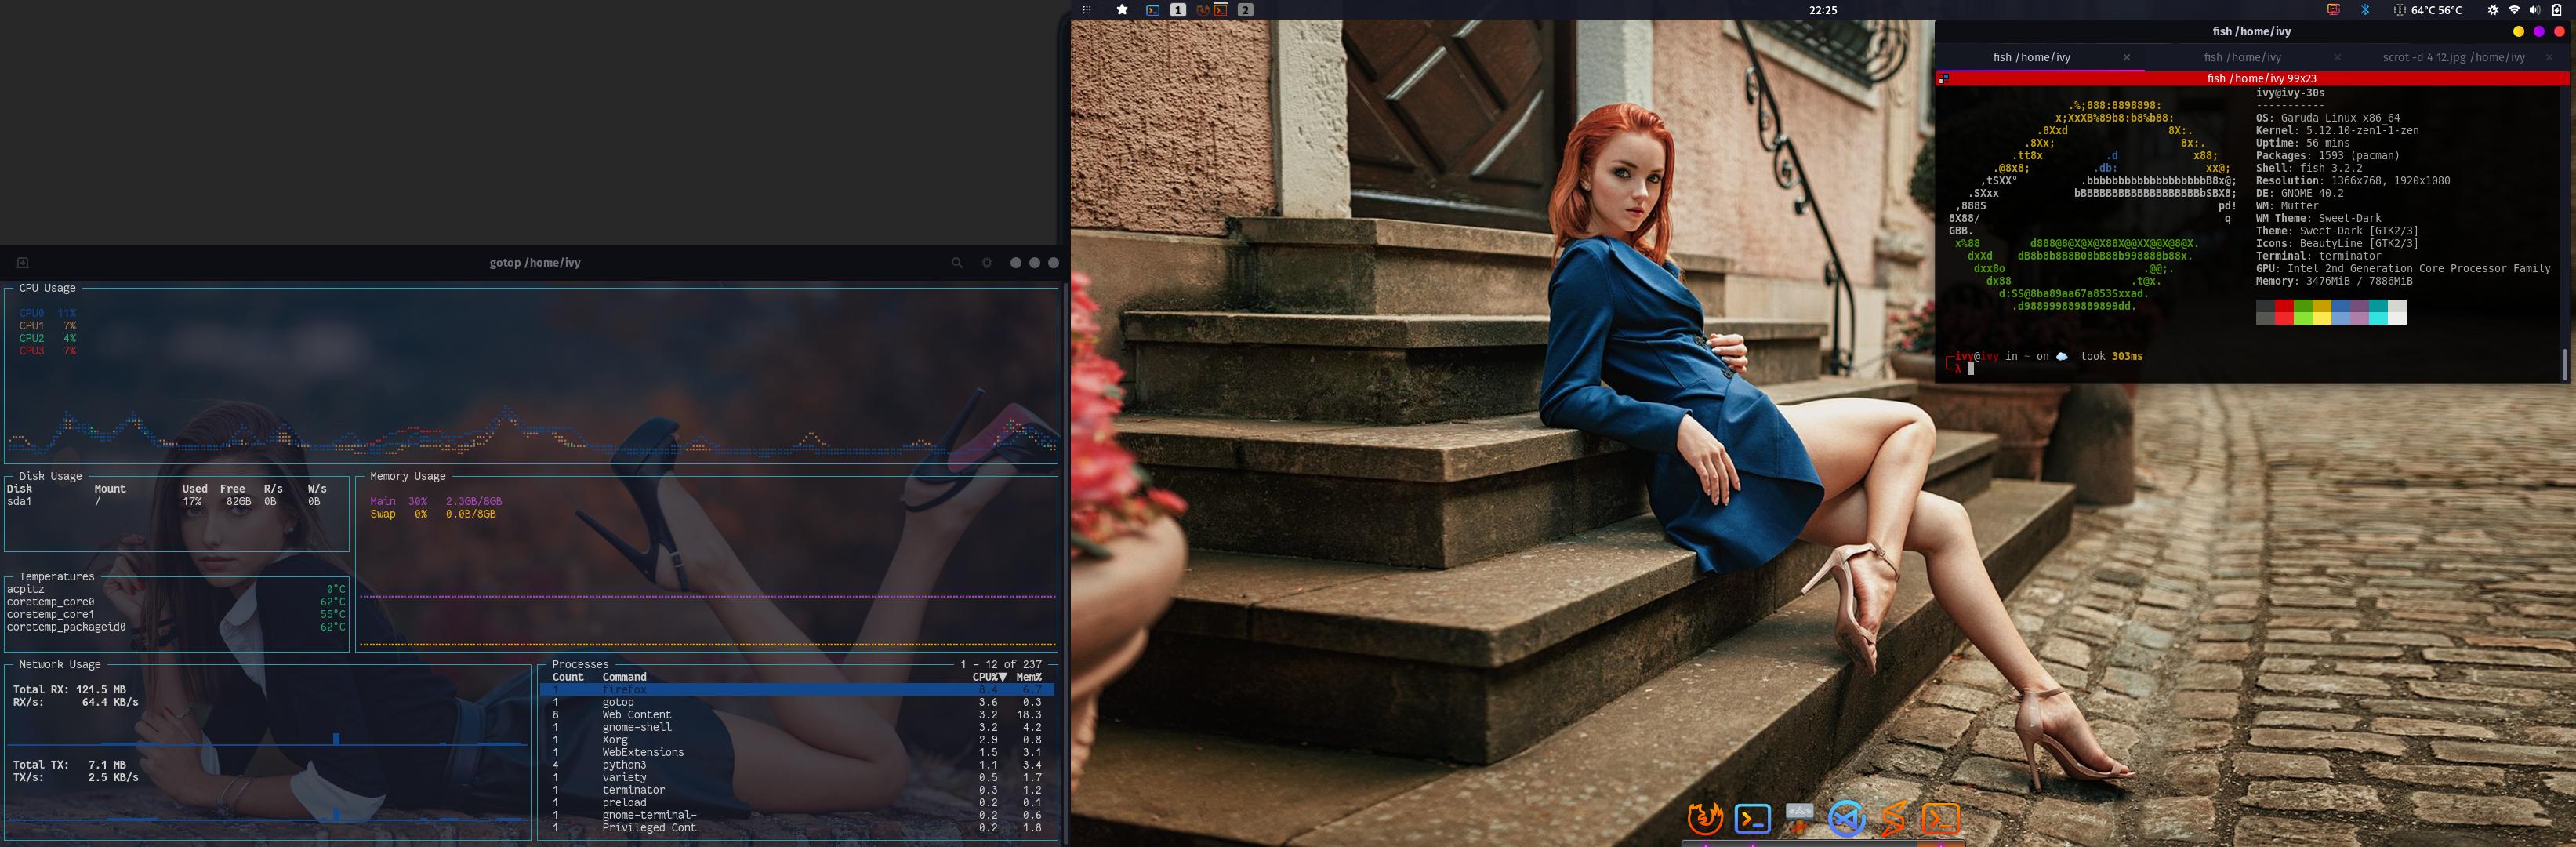Open the Bluetooth tray icon

tap(2366, 10)
